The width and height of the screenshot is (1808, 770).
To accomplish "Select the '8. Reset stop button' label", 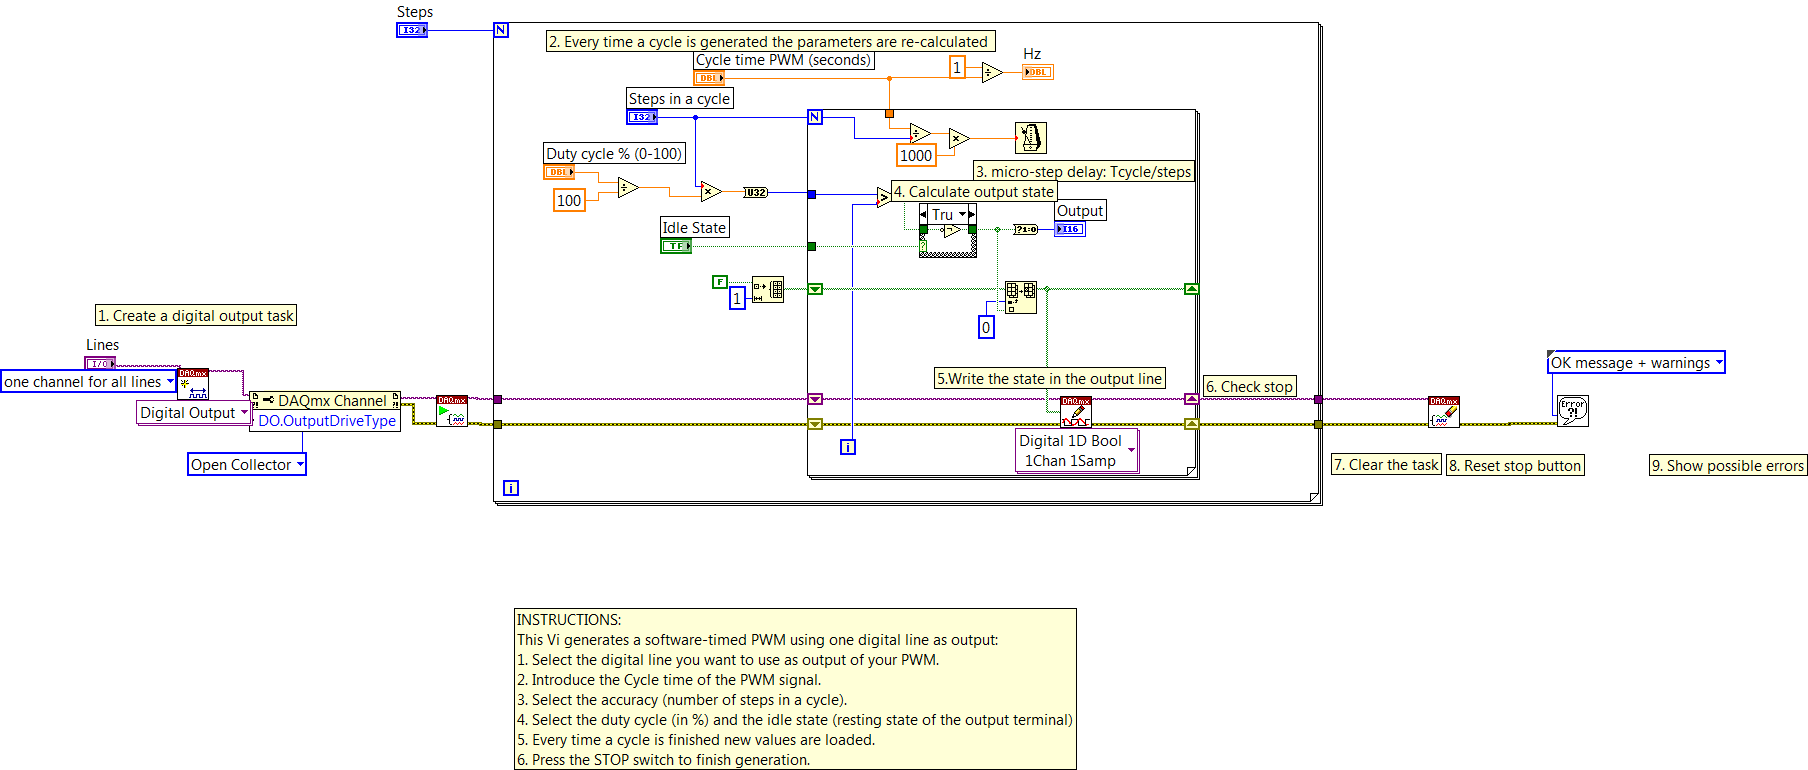I will point(1516,465).
